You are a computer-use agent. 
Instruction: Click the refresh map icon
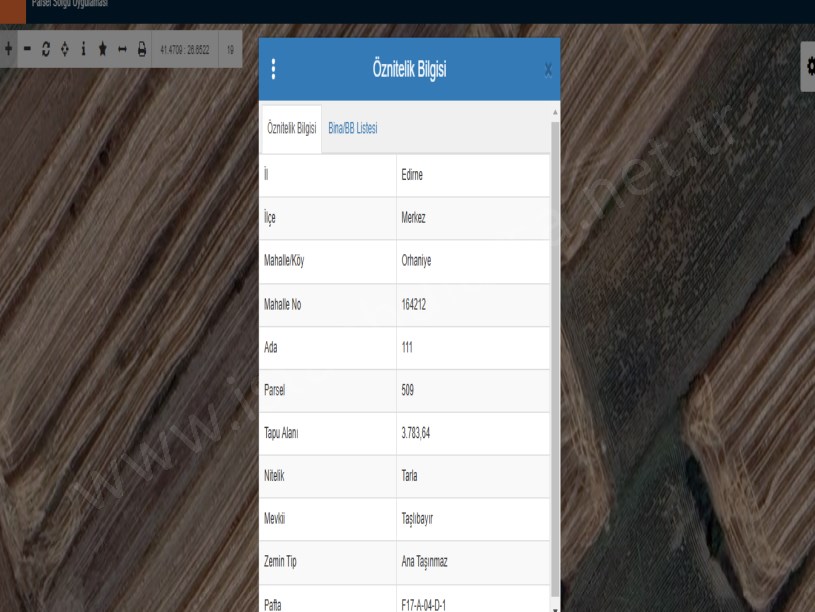point(47,49)
